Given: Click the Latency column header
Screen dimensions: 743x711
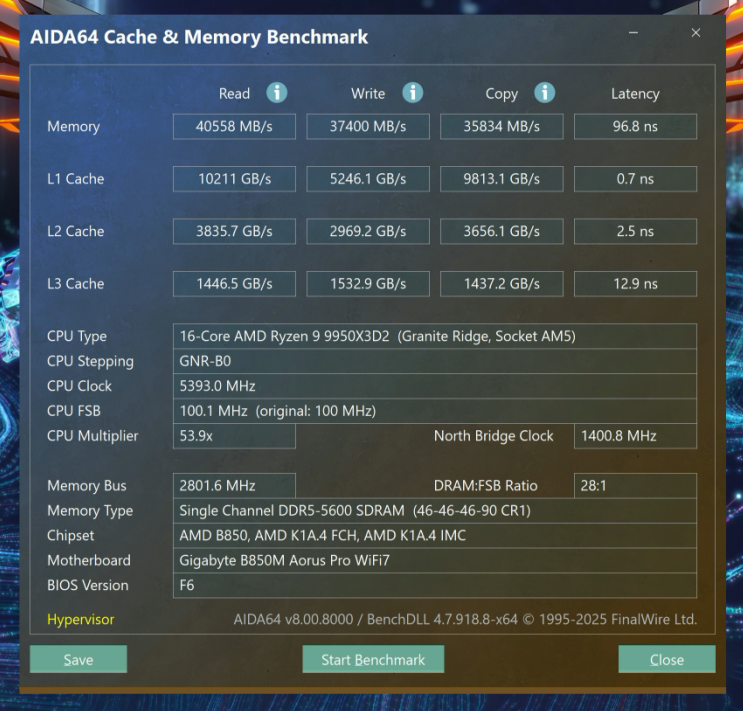Looking at the screenshot, I should 635,94.
